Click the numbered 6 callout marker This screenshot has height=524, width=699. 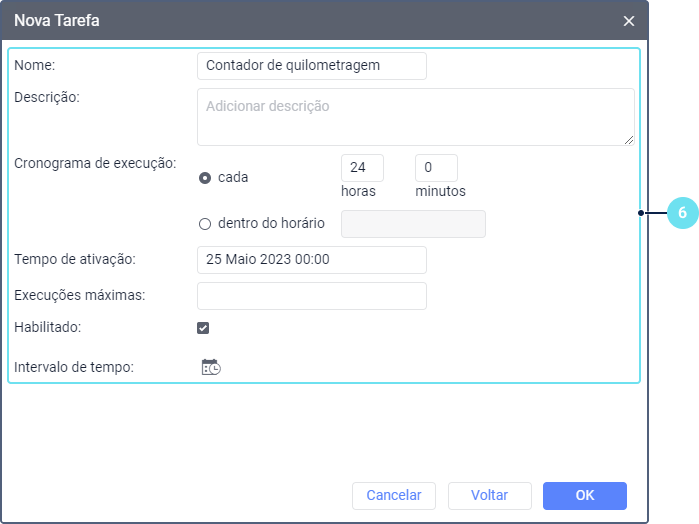click(x=681, y=213)
